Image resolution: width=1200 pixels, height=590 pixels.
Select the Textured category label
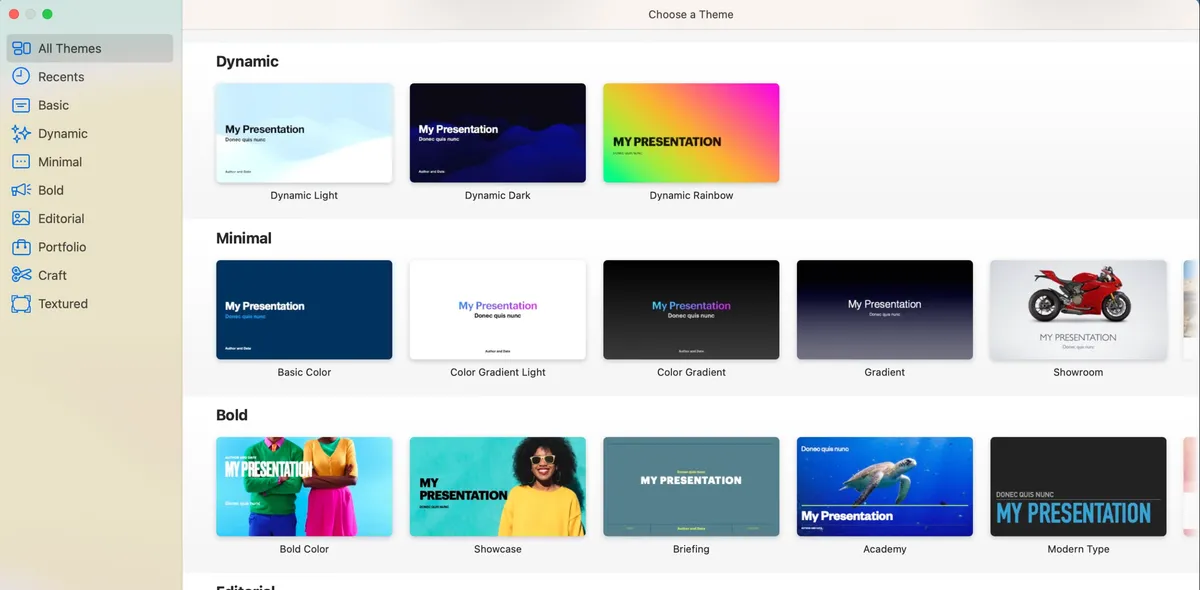point(63,303)
